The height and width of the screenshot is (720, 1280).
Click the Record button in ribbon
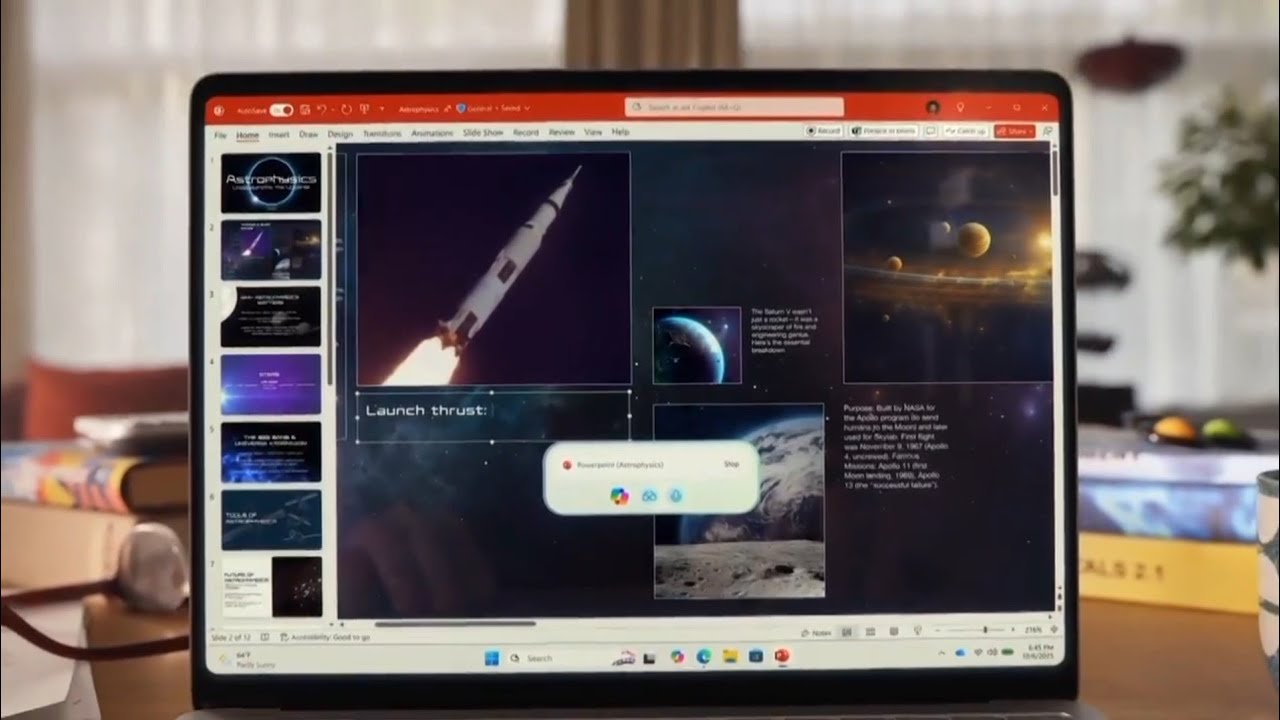823,131
